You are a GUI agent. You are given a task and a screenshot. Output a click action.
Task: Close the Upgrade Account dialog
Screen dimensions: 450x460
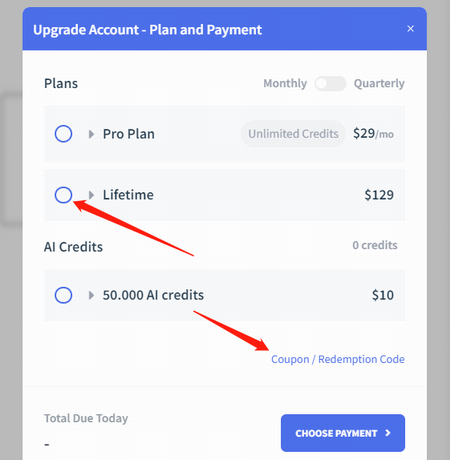click(410, 29)
